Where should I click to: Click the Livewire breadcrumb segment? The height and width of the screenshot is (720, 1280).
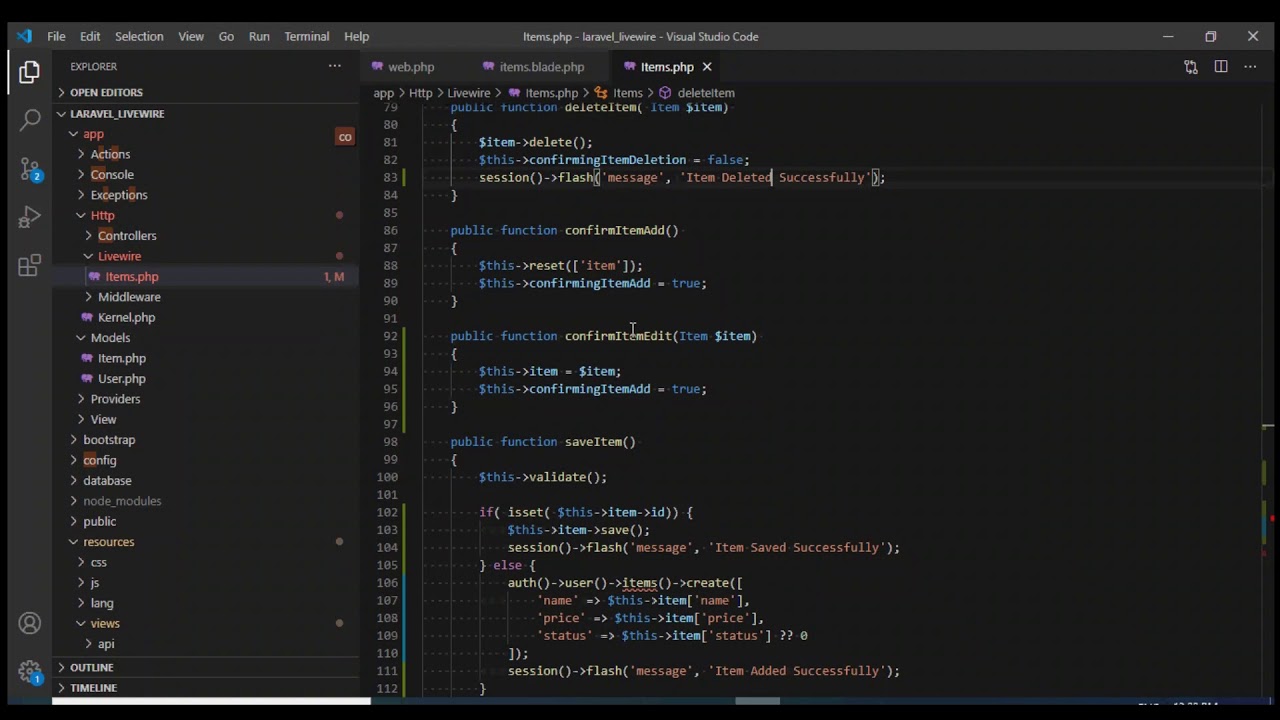tap(469, 93)
